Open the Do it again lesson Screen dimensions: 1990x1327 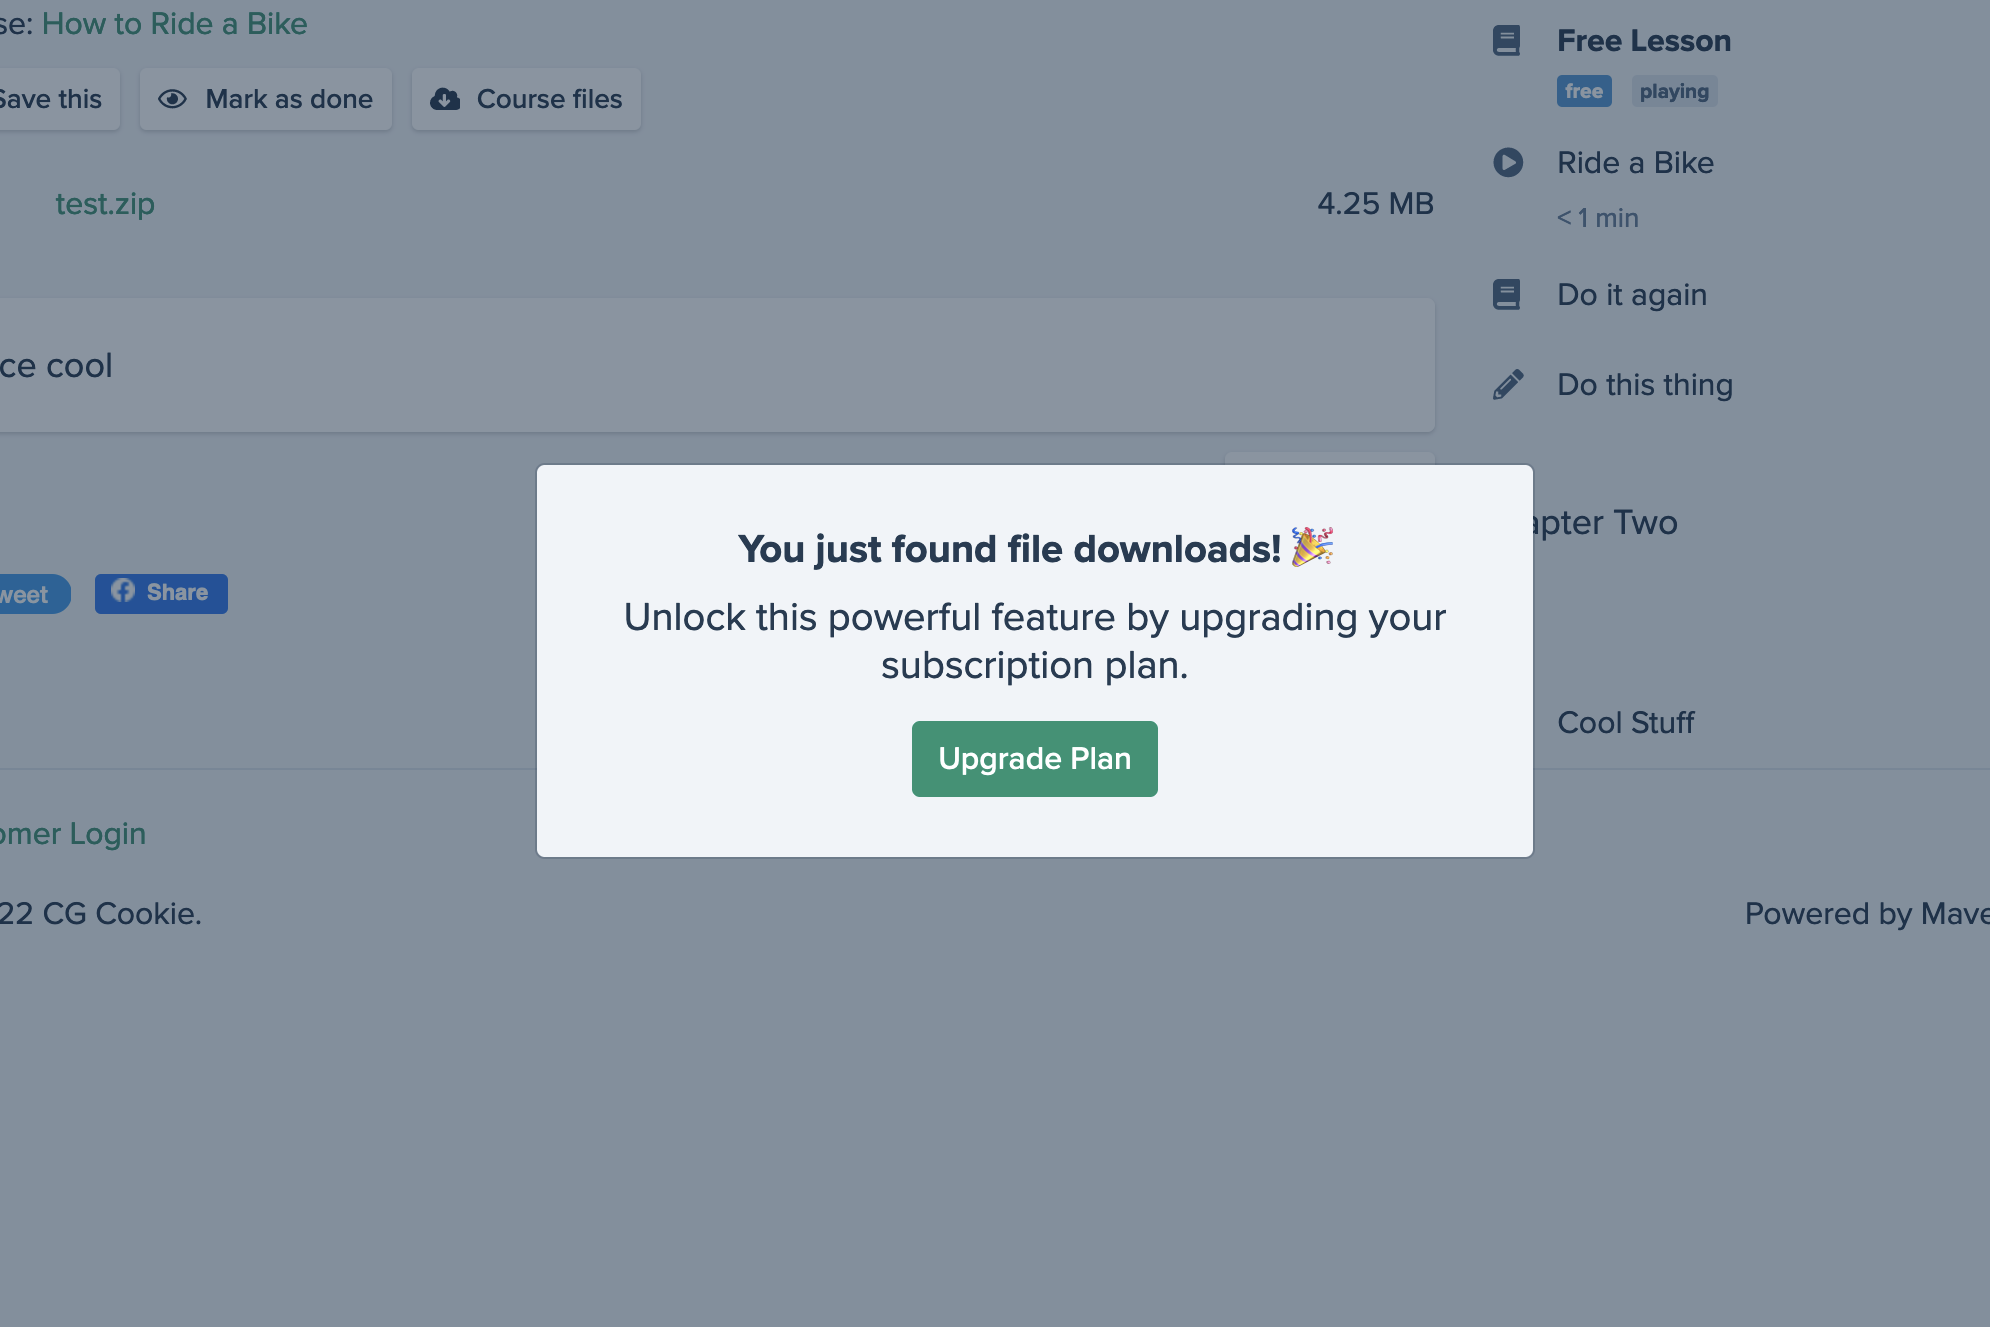click(x=1632, y=295)
